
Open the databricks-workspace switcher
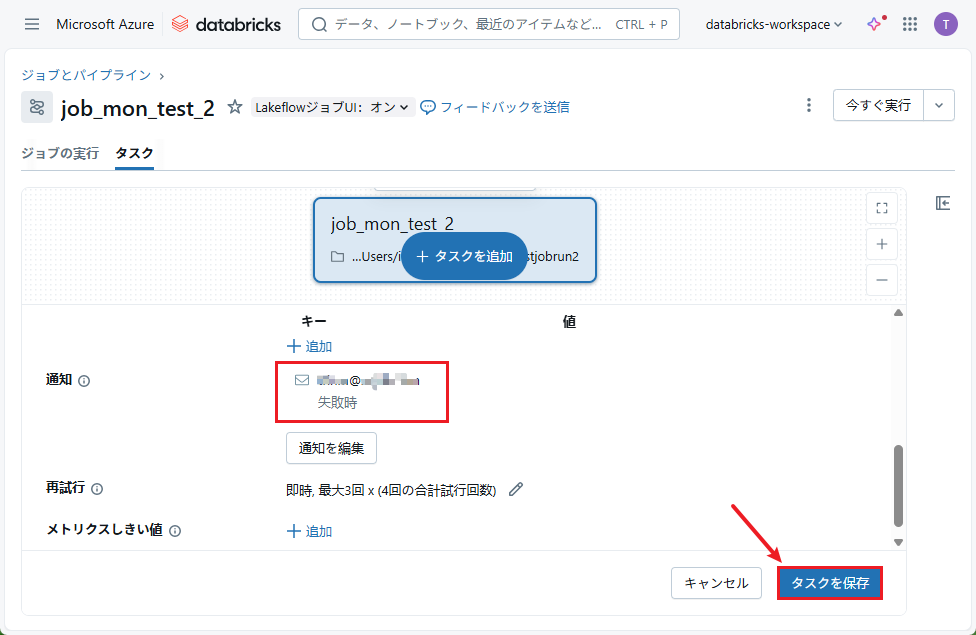(x=774, y=24)
